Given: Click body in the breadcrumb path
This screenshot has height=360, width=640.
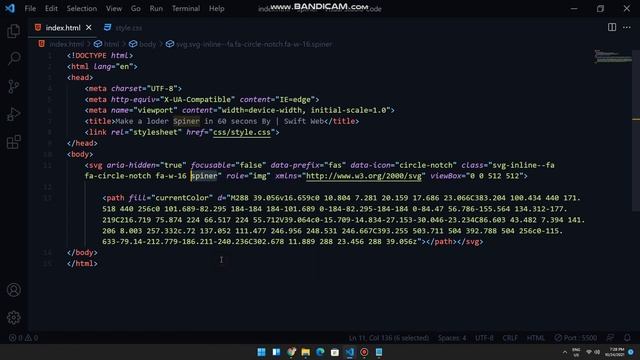Looking at the screenshot, I should 147,44.
